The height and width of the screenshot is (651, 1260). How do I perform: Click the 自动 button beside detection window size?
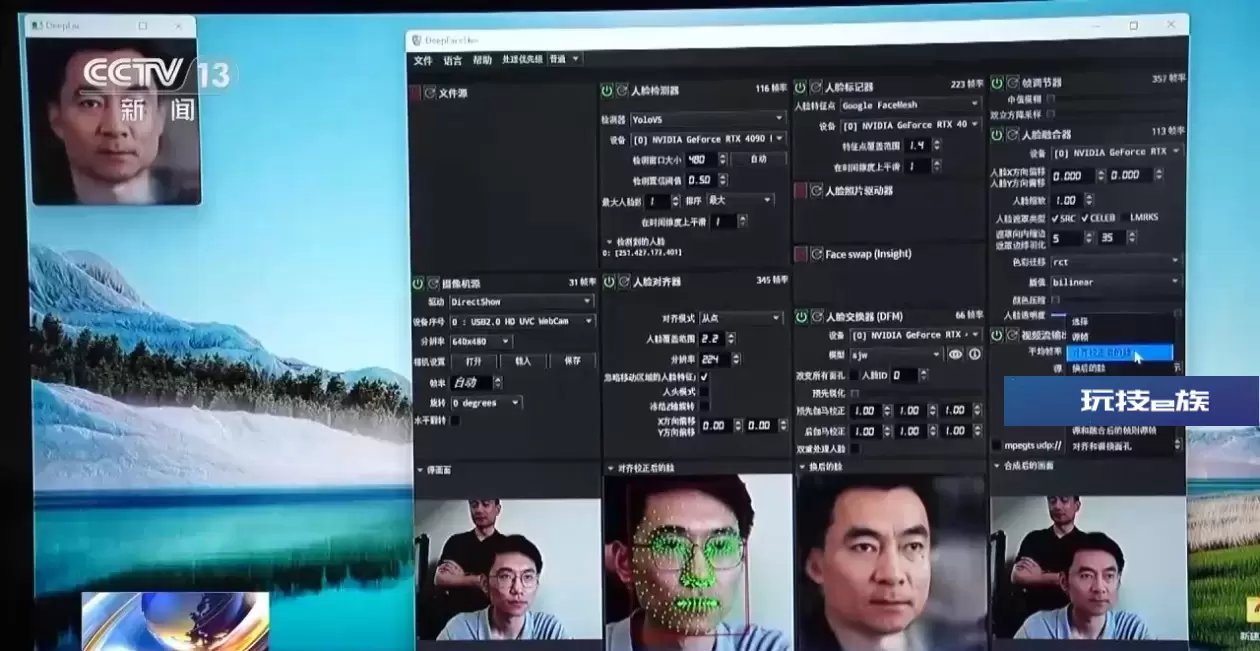(758, 159)
